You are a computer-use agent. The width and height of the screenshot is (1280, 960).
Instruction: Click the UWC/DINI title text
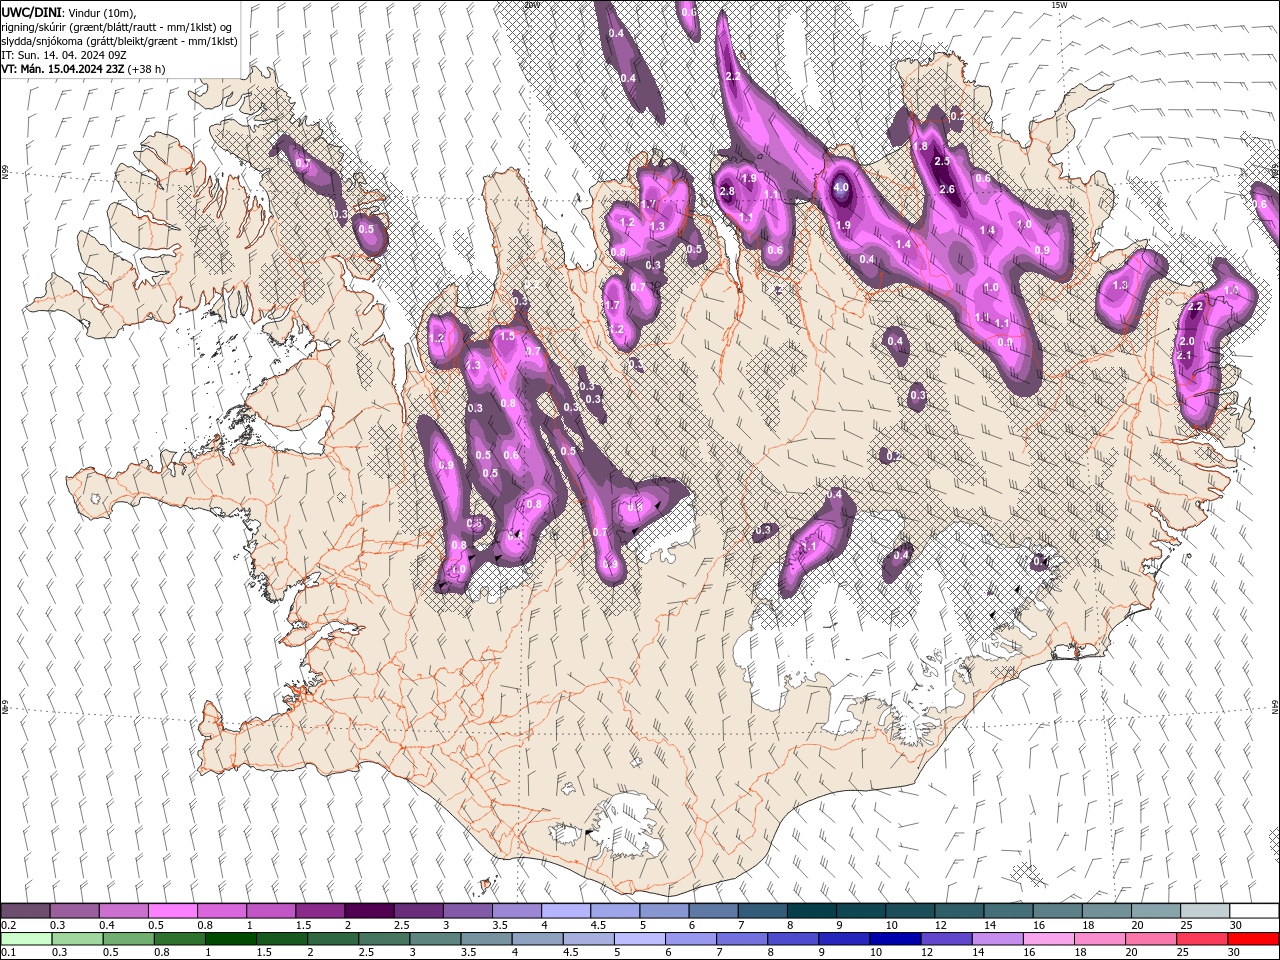tap(32, 12)
